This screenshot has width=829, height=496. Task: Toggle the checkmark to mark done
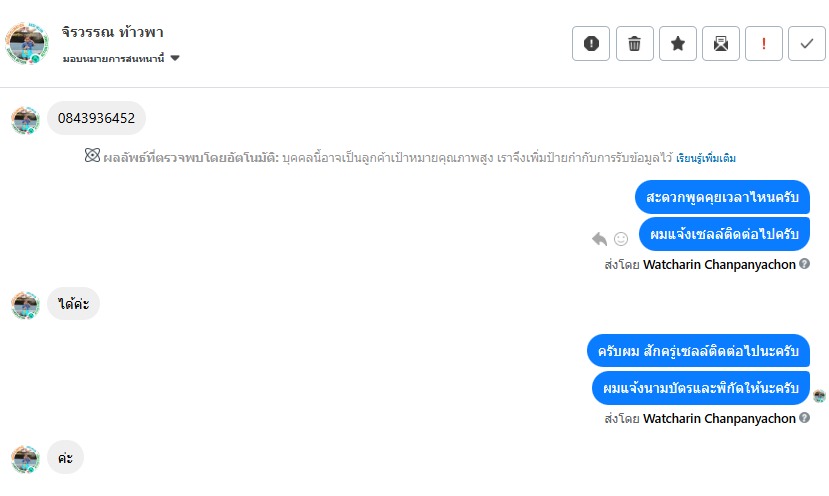[x=806, y=43]
